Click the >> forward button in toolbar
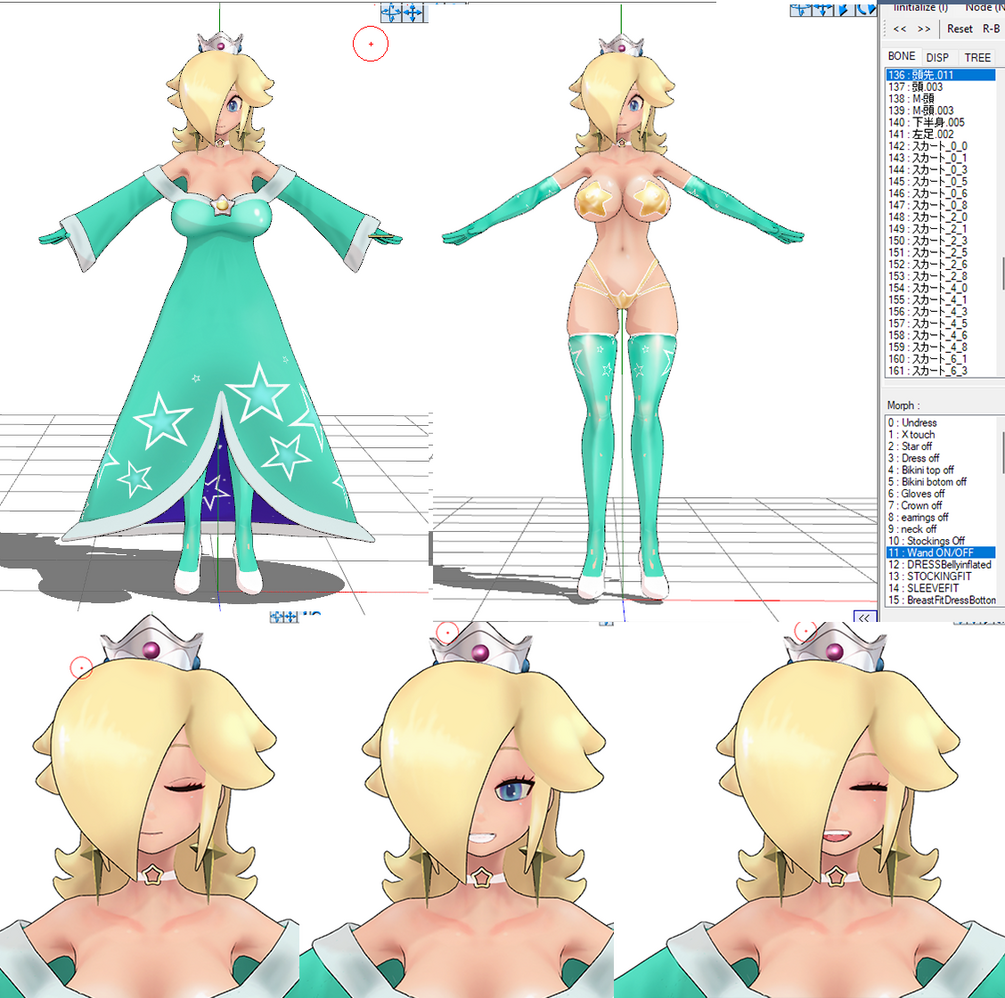This screenshot has width=1005, height=998. 924,29
